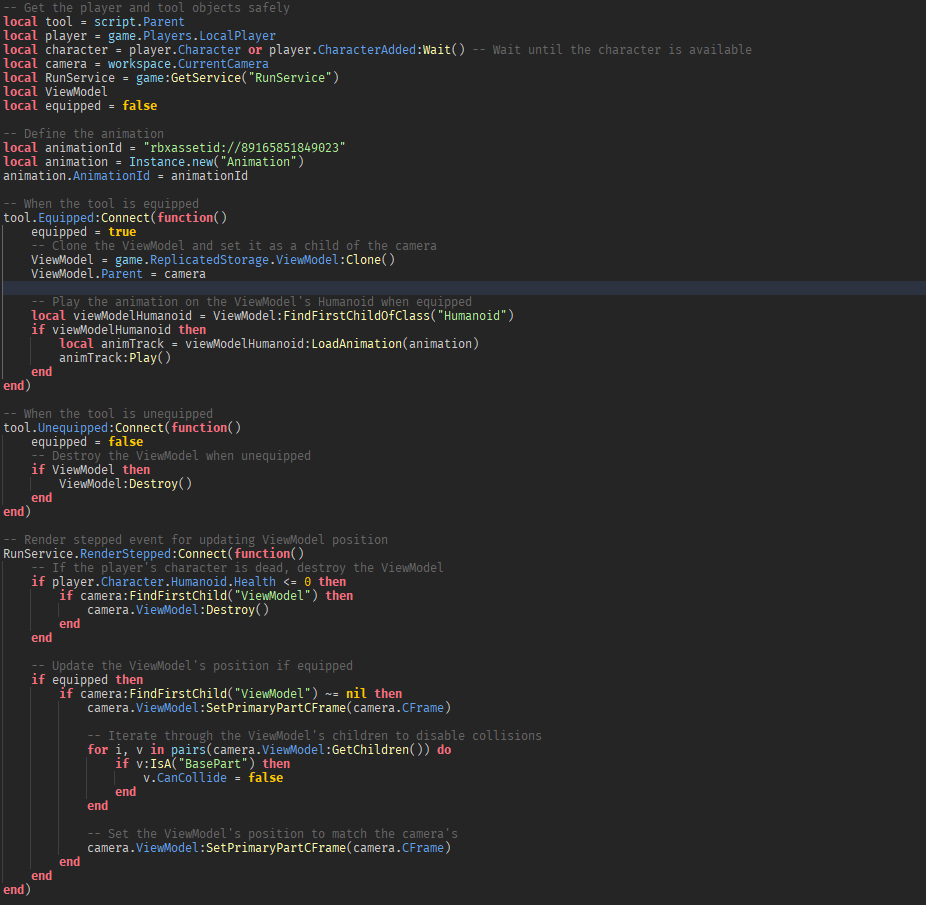Click the comment '-- When the tool is equipped'
Viewport: 926px width, 905px height.
(x=101, y=204)
